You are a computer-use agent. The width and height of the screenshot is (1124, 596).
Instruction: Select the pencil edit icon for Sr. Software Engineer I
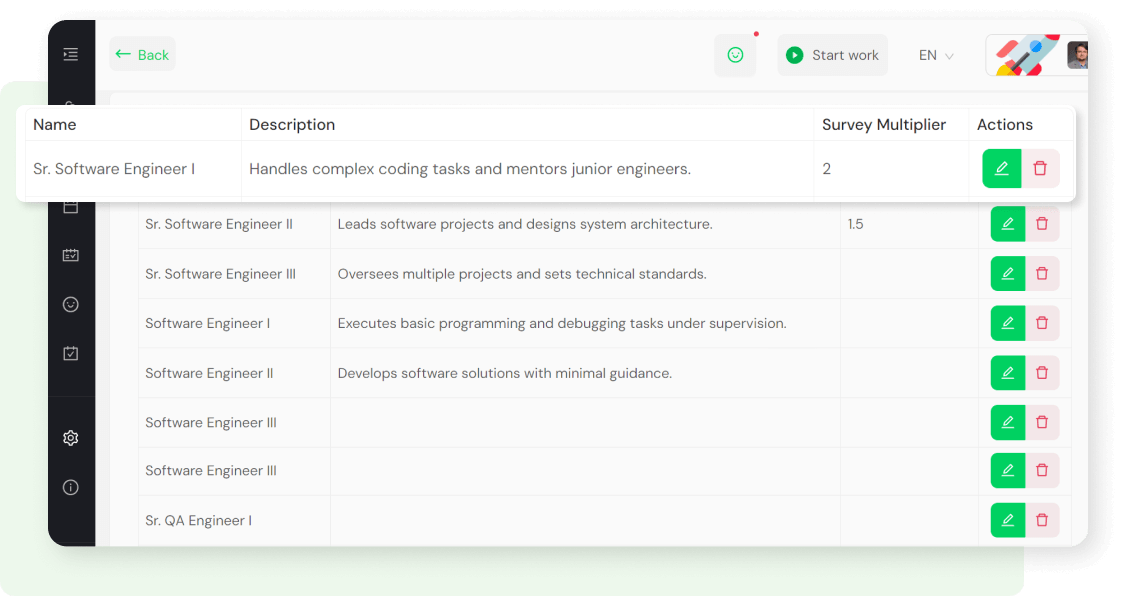[1001, 168]
